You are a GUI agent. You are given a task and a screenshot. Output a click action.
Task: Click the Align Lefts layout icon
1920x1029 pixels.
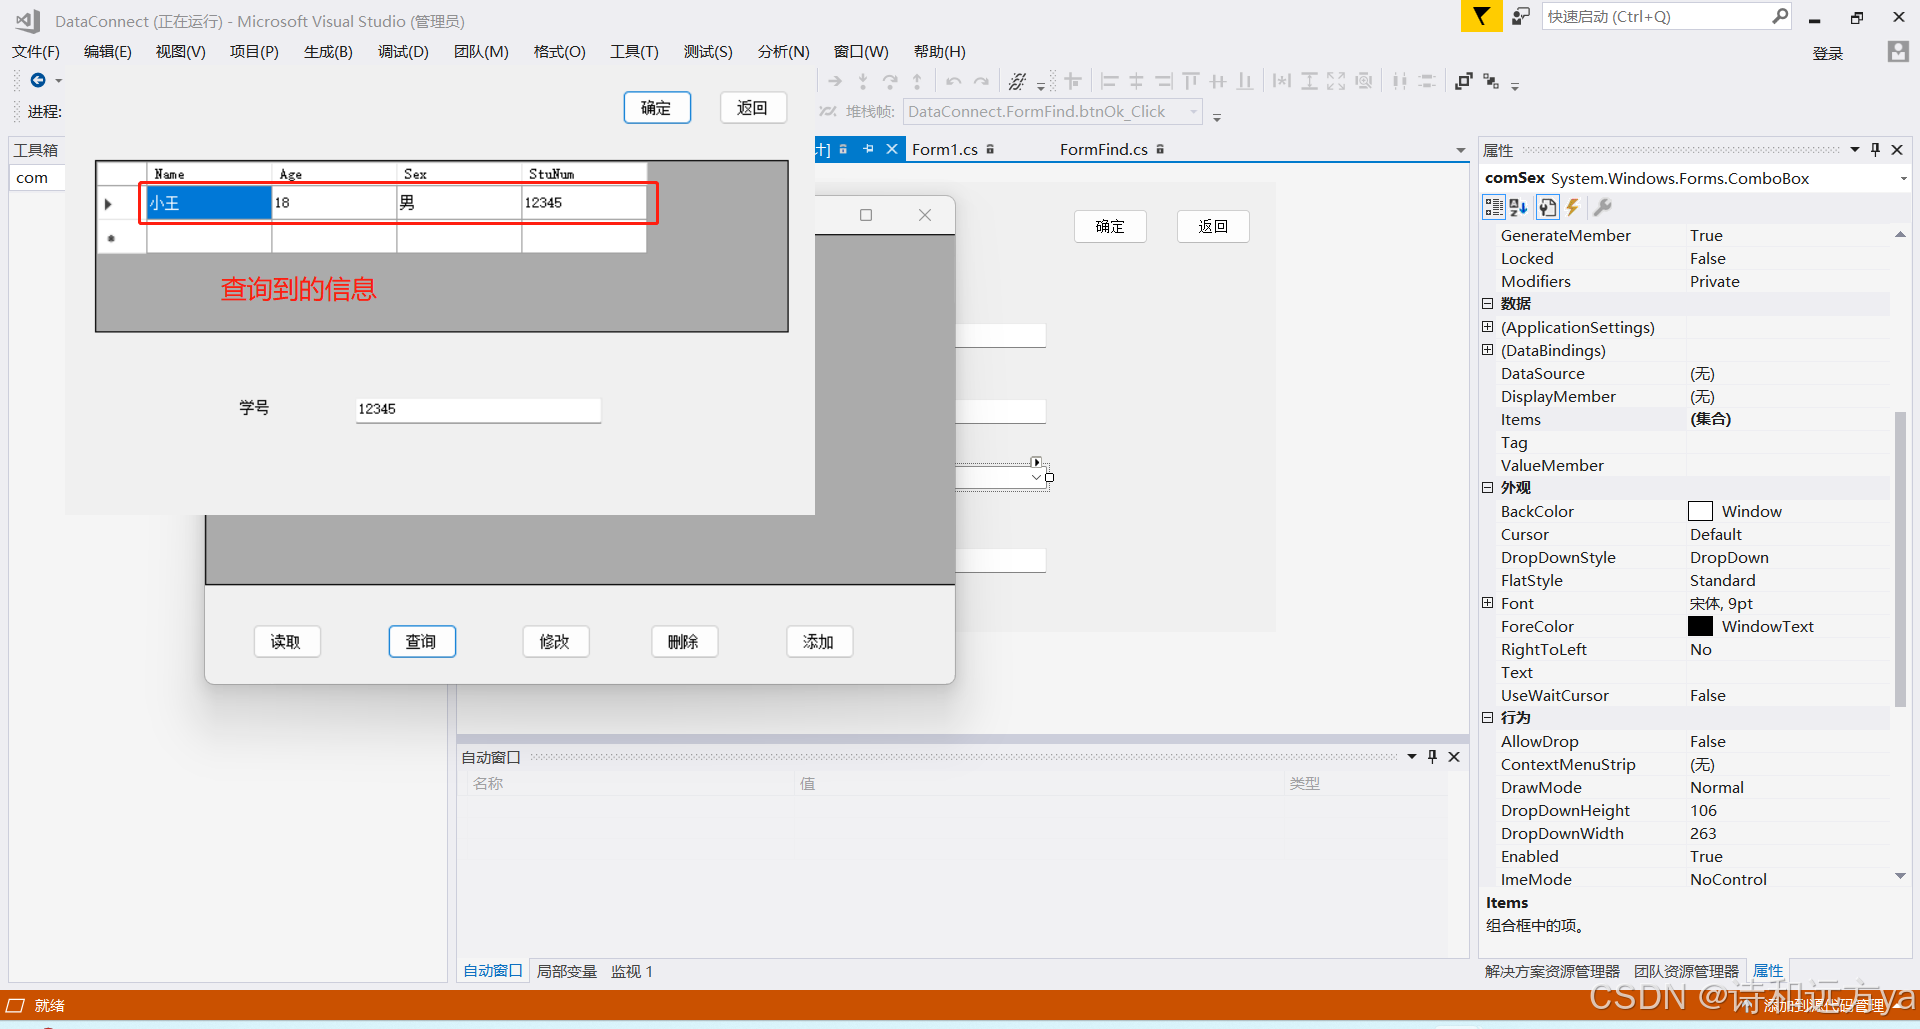tap(1109, 81)
